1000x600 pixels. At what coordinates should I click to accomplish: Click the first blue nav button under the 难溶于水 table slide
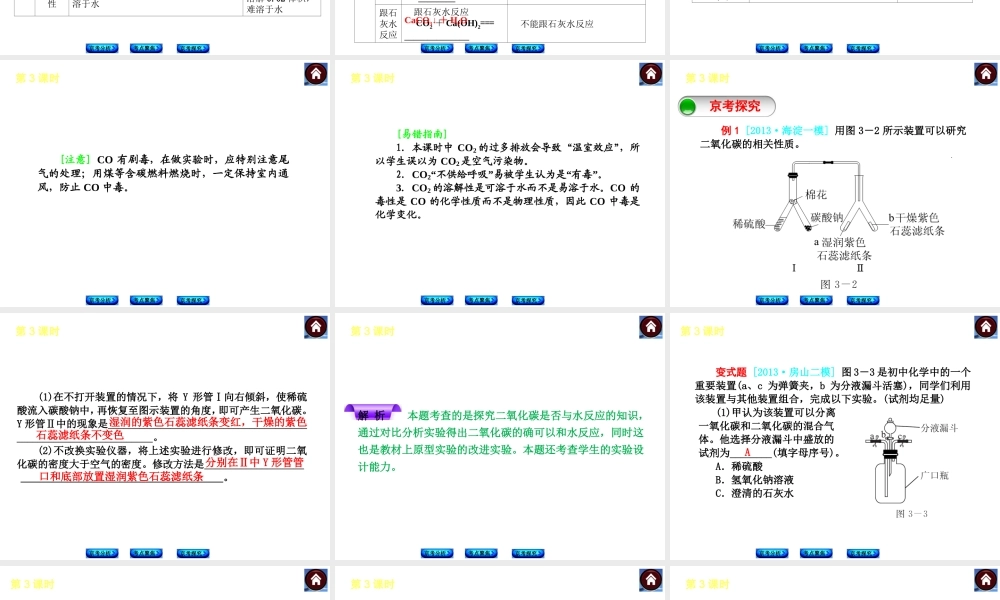click(x=102, y=48)
